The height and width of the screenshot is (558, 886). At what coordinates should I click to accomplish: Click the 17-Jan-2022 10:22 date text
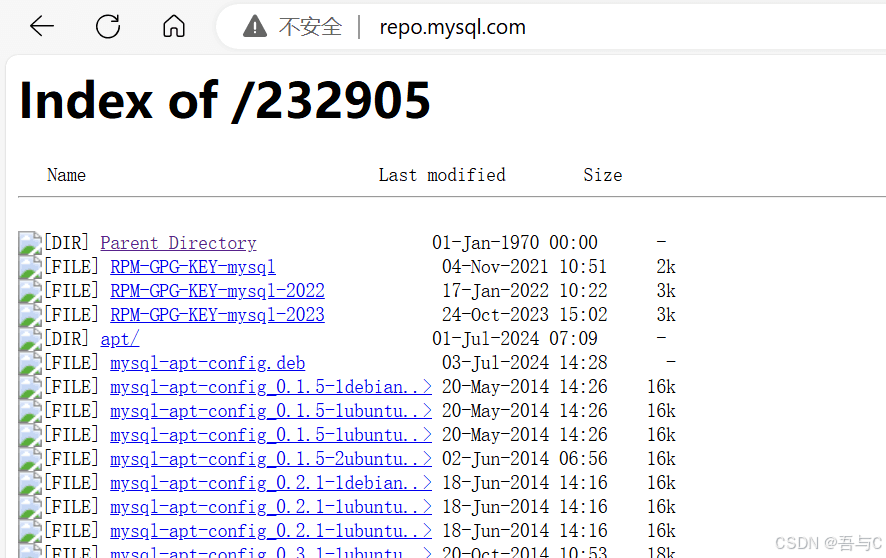[x=524, y=291]
